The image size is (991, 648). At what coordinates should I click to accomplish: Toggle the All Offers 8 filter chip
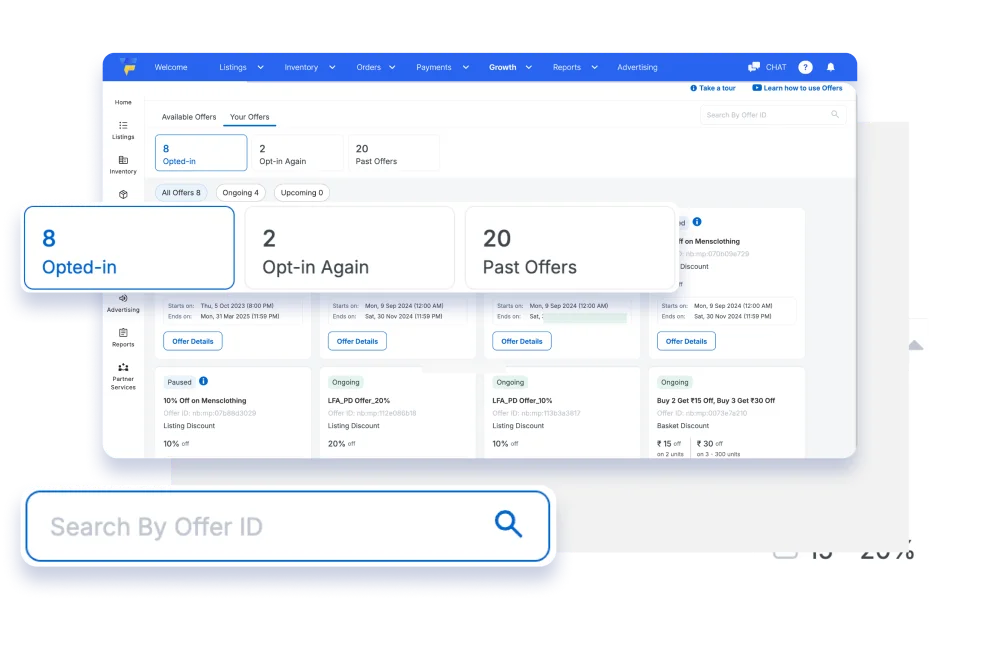[180, 192]
